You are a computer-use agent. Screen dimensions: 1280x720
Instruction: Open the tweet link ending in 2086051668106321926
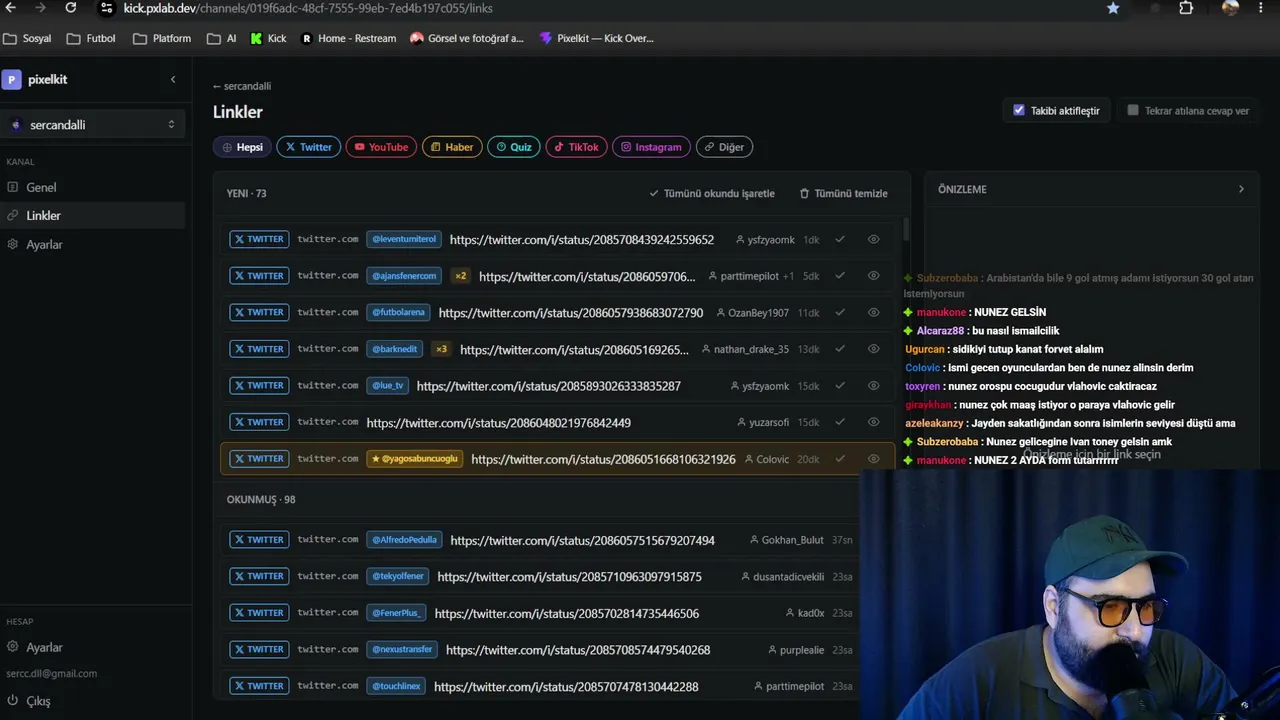[603, 459]
